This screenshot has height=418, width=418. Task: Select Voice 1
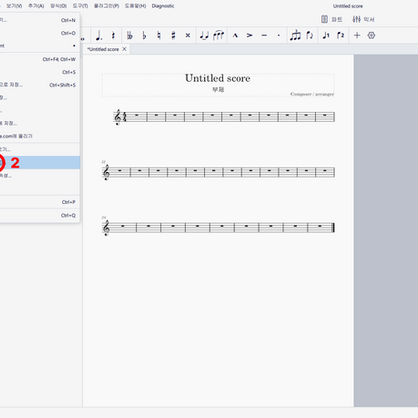pos(326,35)
